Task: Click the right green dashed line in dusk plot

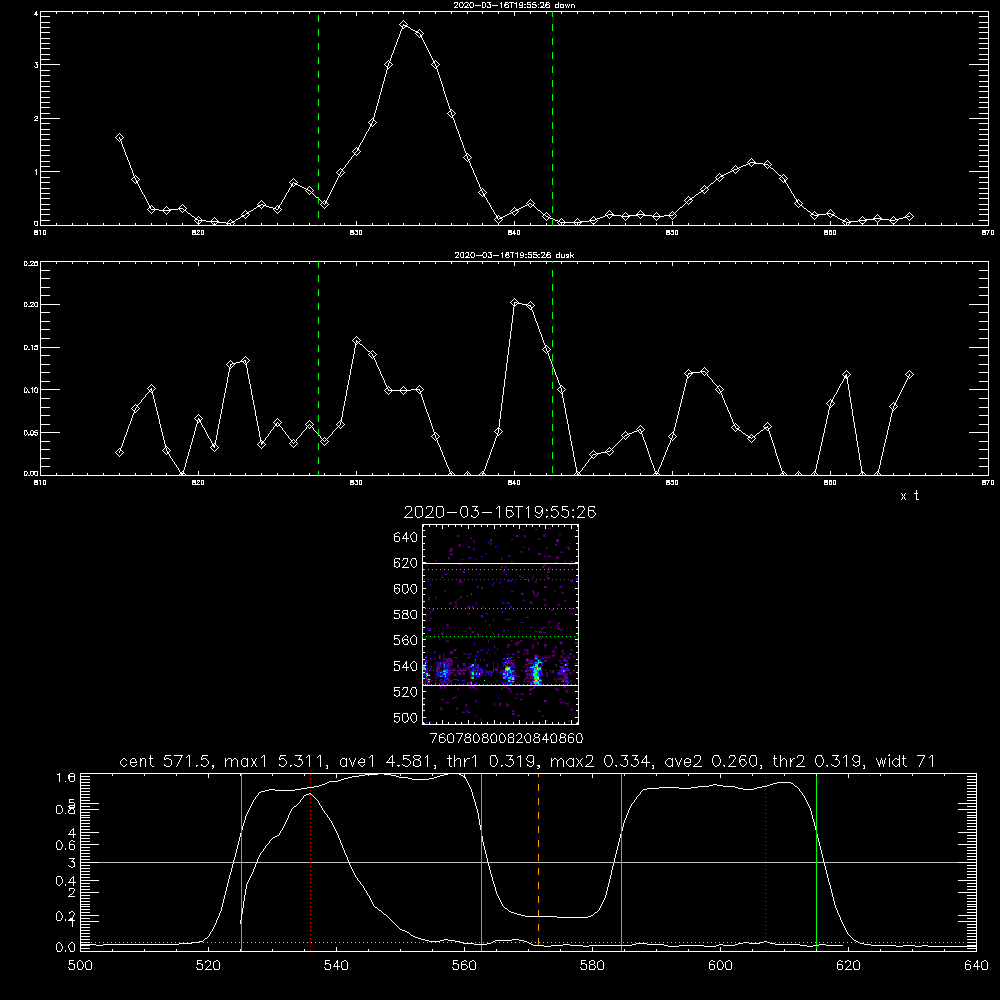Action: click(552, 368)
